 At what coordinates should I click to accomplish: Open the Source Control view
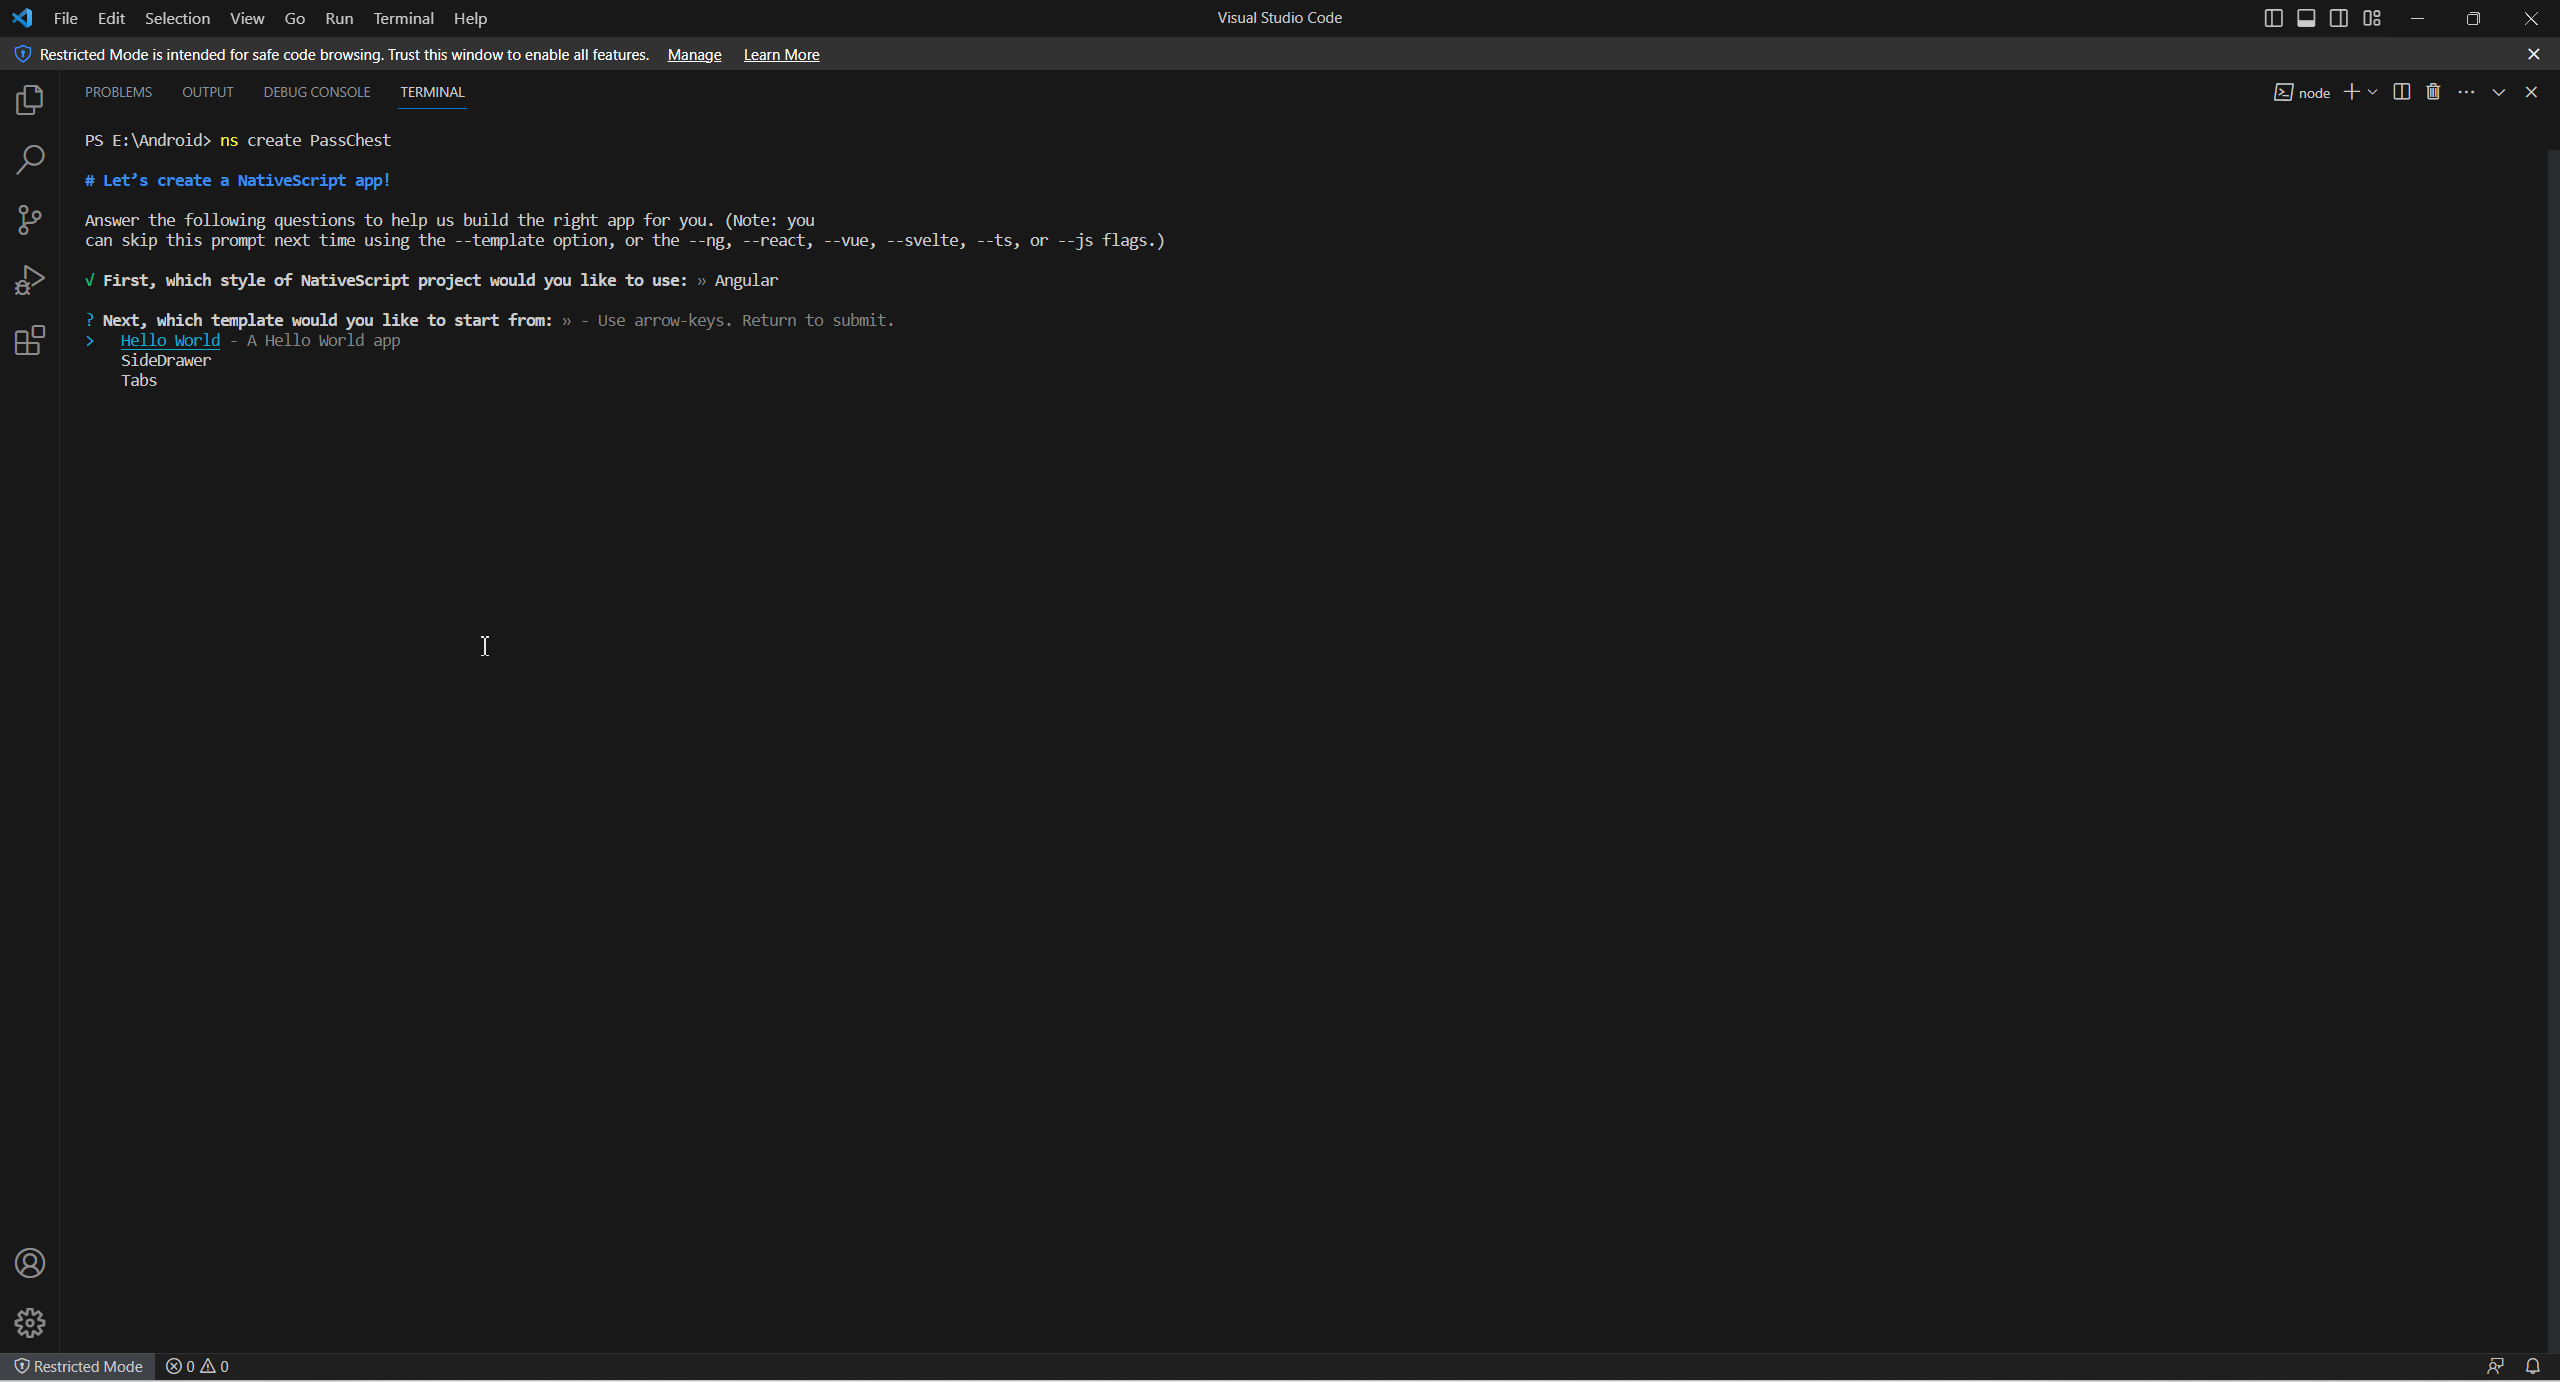coord(30,220)
